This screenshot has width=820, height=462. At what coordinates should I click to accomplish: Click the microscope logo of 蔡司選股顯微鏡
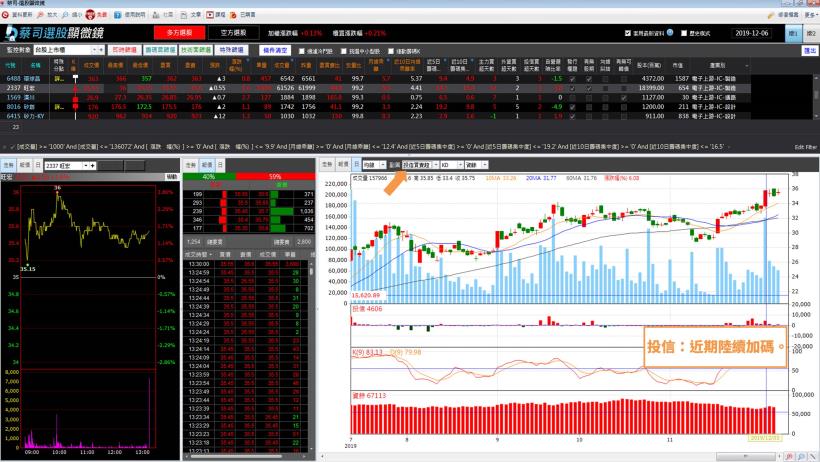(10, 33)
